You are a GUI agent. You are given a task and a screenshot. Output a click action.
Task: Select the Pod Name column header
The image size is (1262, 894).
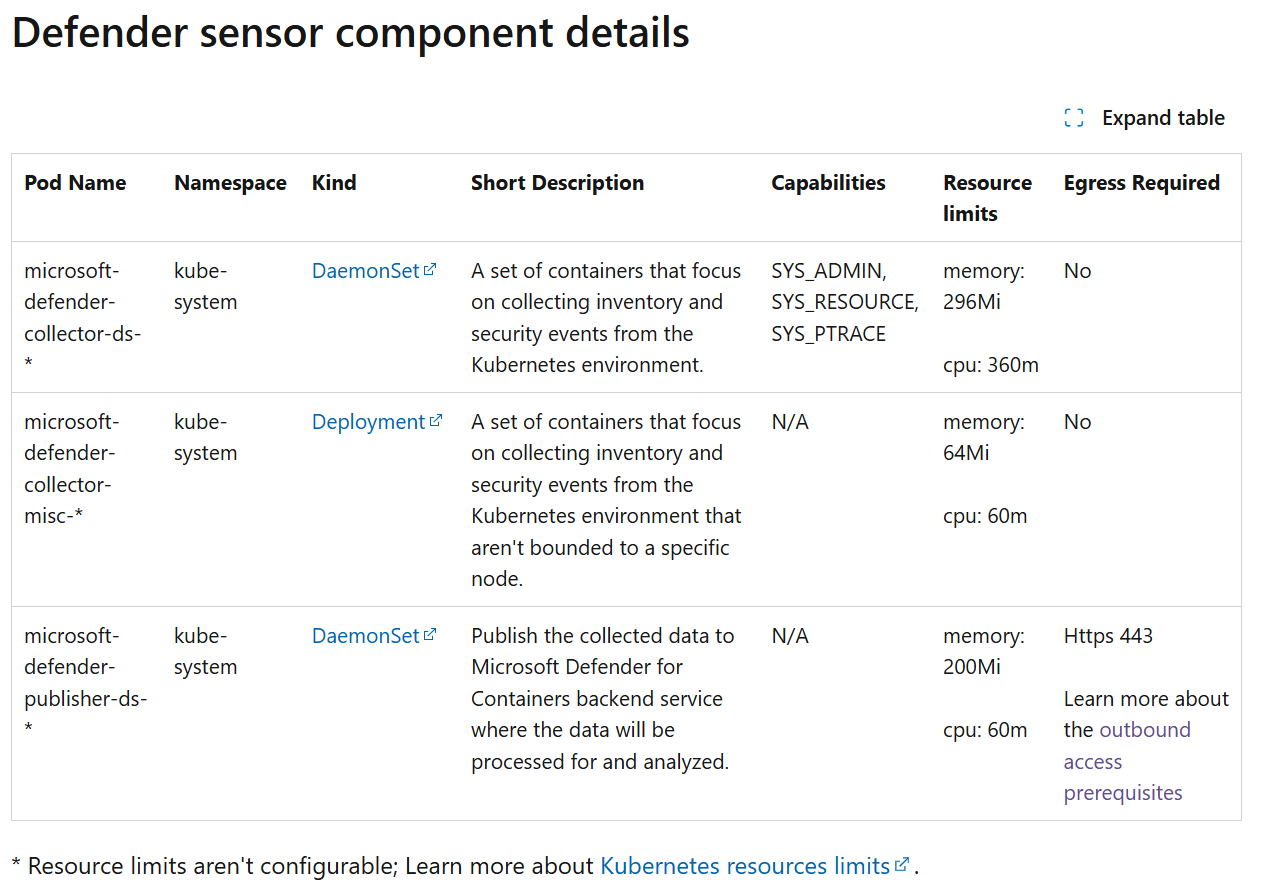(75, 182)
